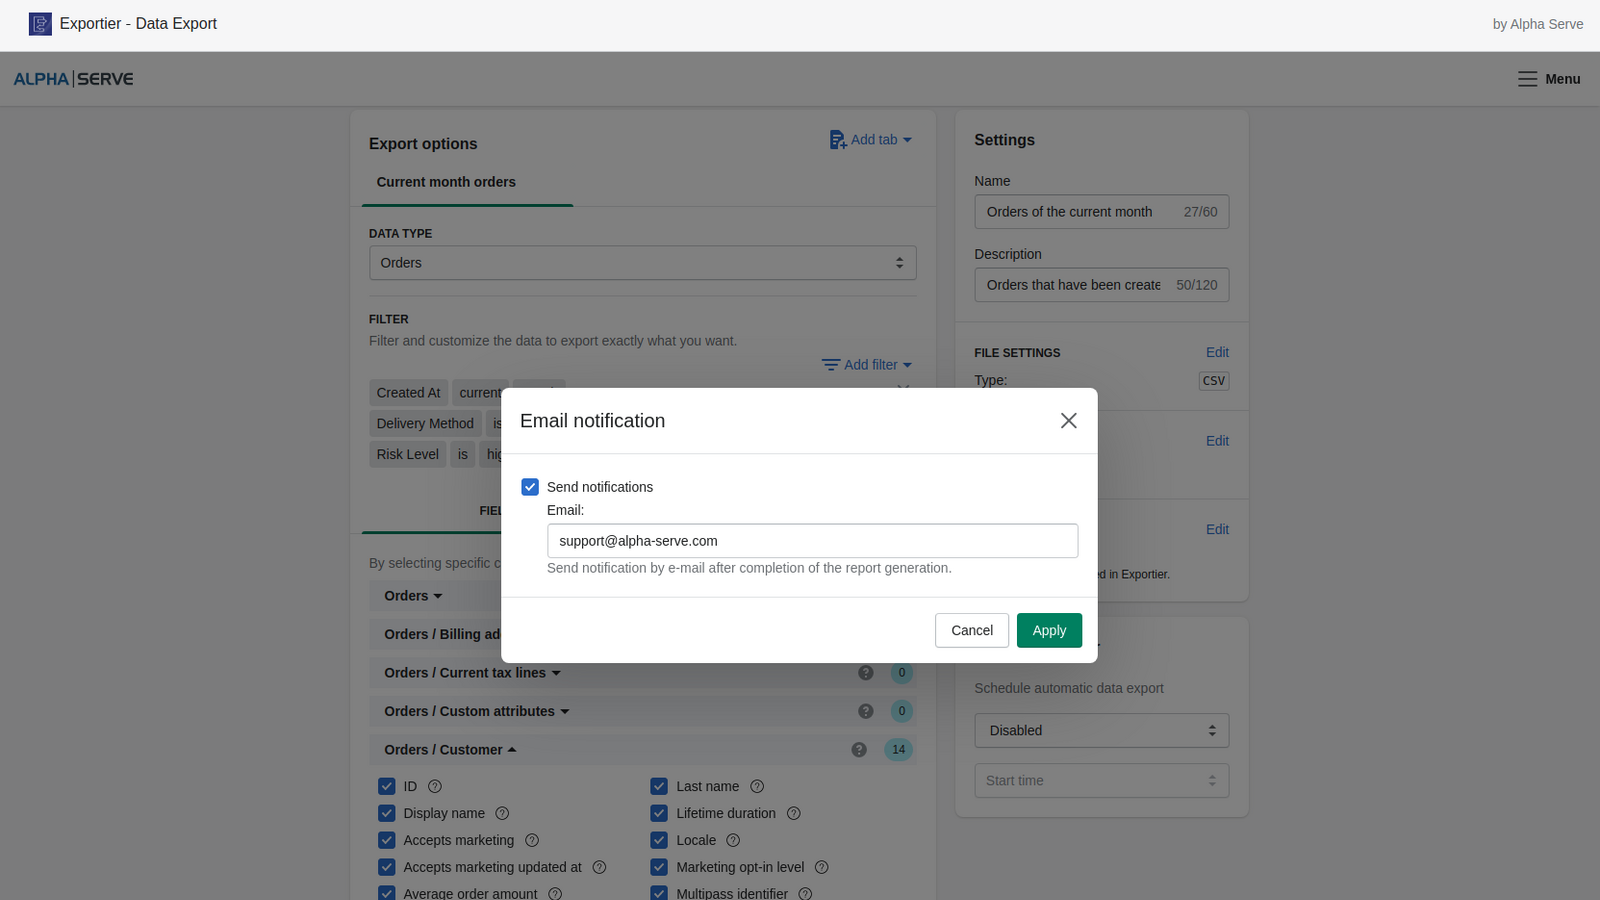This screenshot has width=1600, height=900.
Task: Toggle the Last name checkbox
Action: point(659,786)
